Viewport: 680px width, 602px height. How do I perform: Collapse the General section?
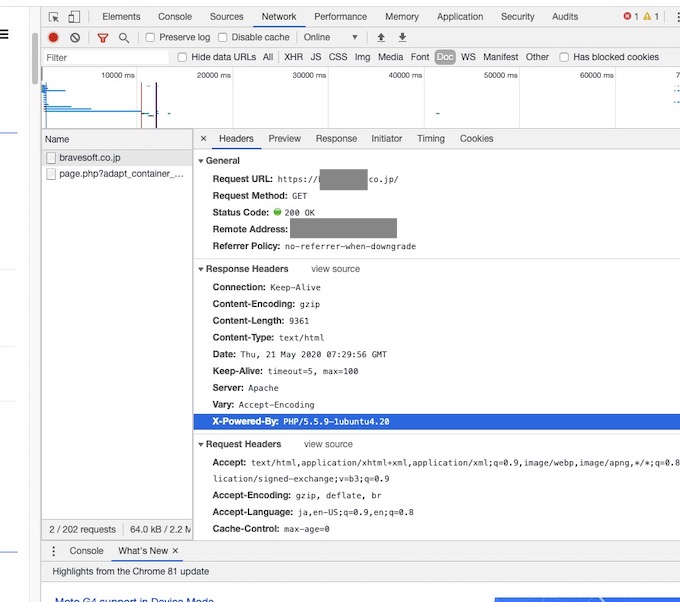coord(201,161)
